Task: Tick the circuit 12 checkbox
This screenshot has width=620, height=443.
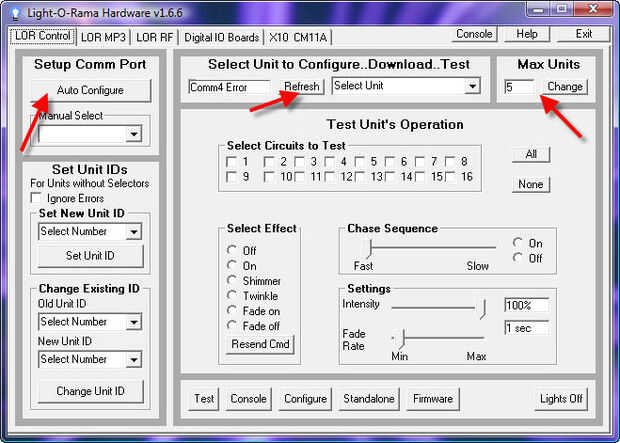Action: coord(329,177)
